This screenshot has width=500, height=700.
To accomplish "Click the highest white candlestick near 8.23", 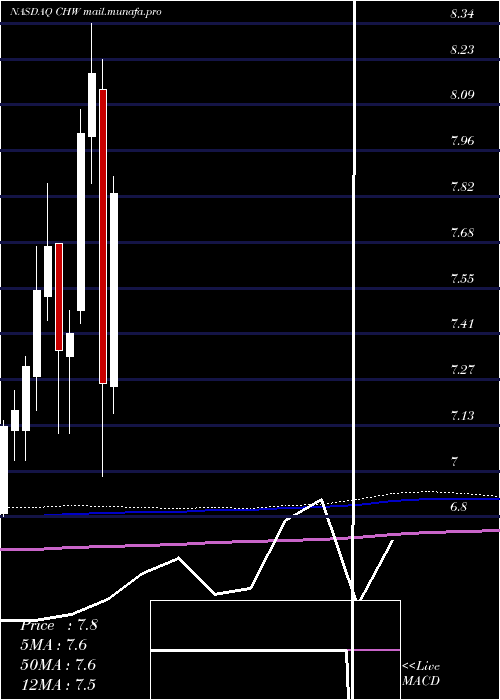I will [92, 105].
